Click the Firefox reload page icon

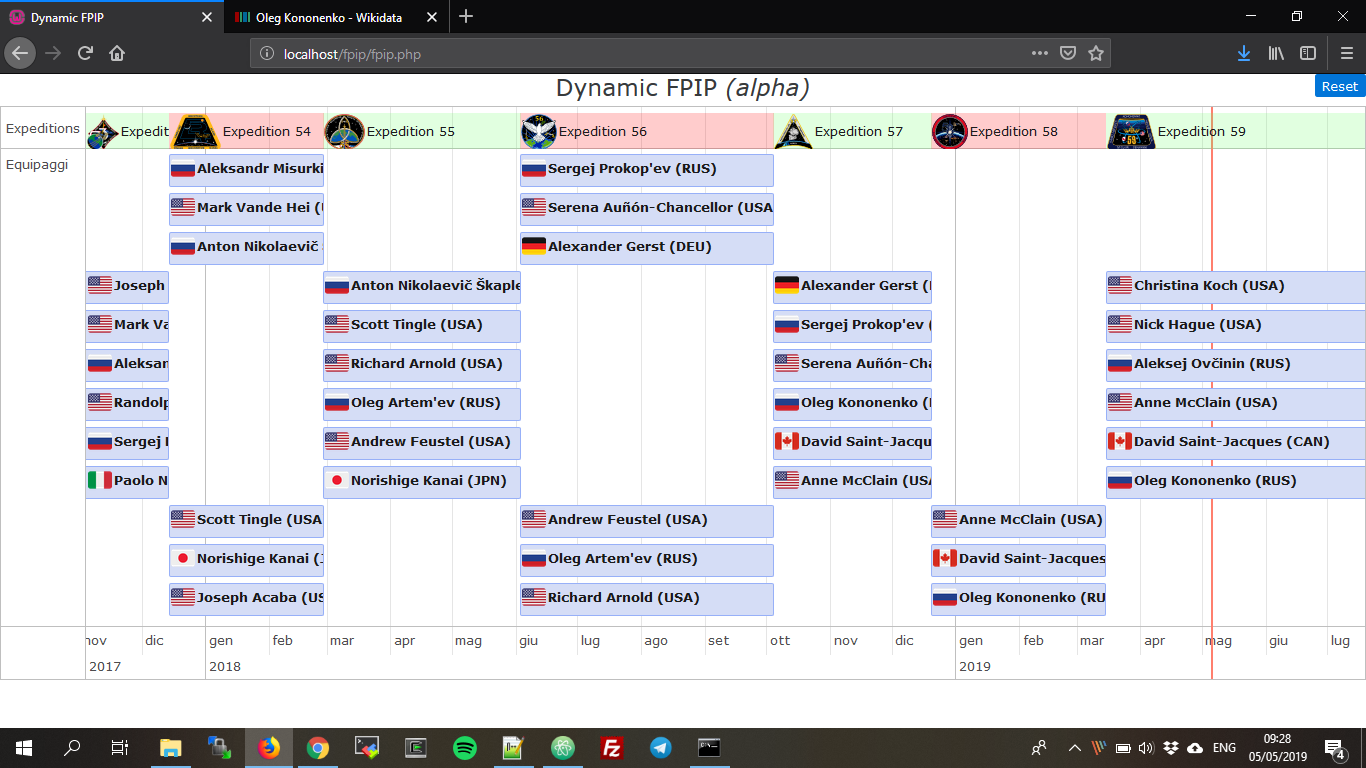86,54
